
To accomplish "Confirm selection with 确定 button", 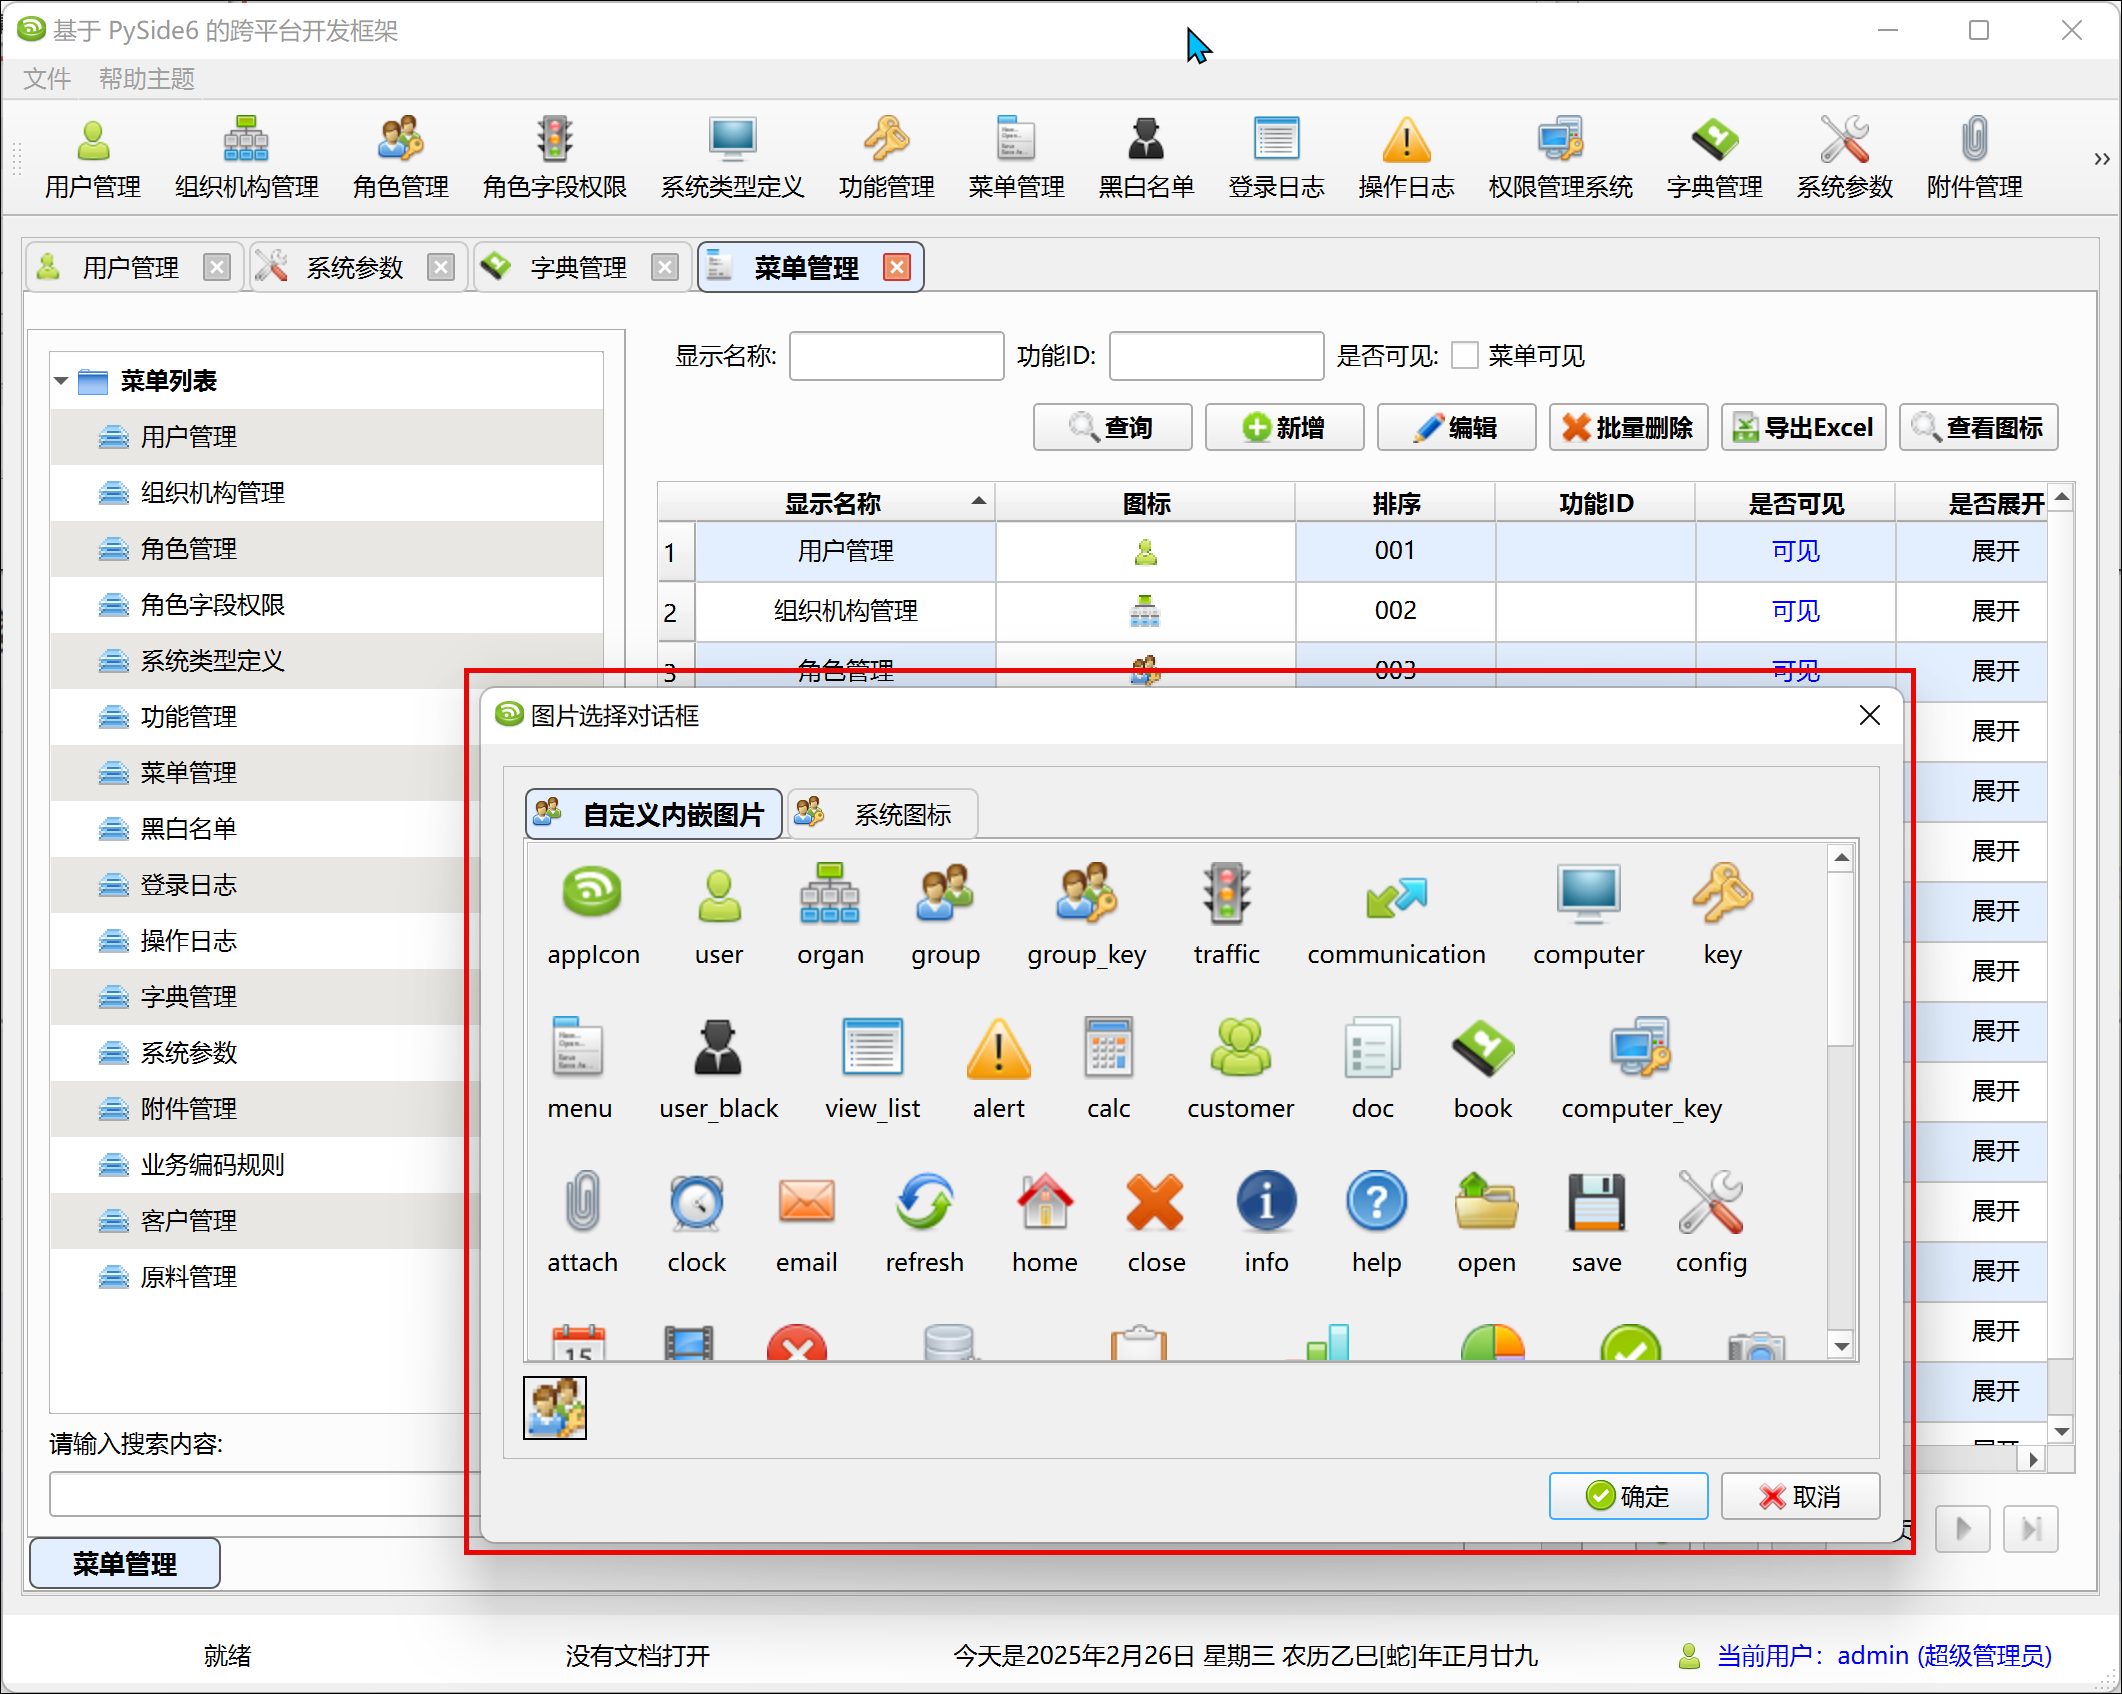I will [x=1627, y=1496].
